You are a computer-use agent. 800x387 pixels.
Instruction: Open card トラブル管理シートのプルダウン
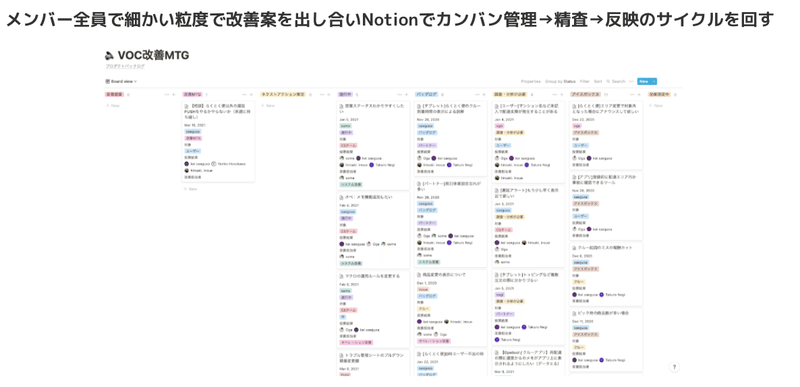(373, 363)
